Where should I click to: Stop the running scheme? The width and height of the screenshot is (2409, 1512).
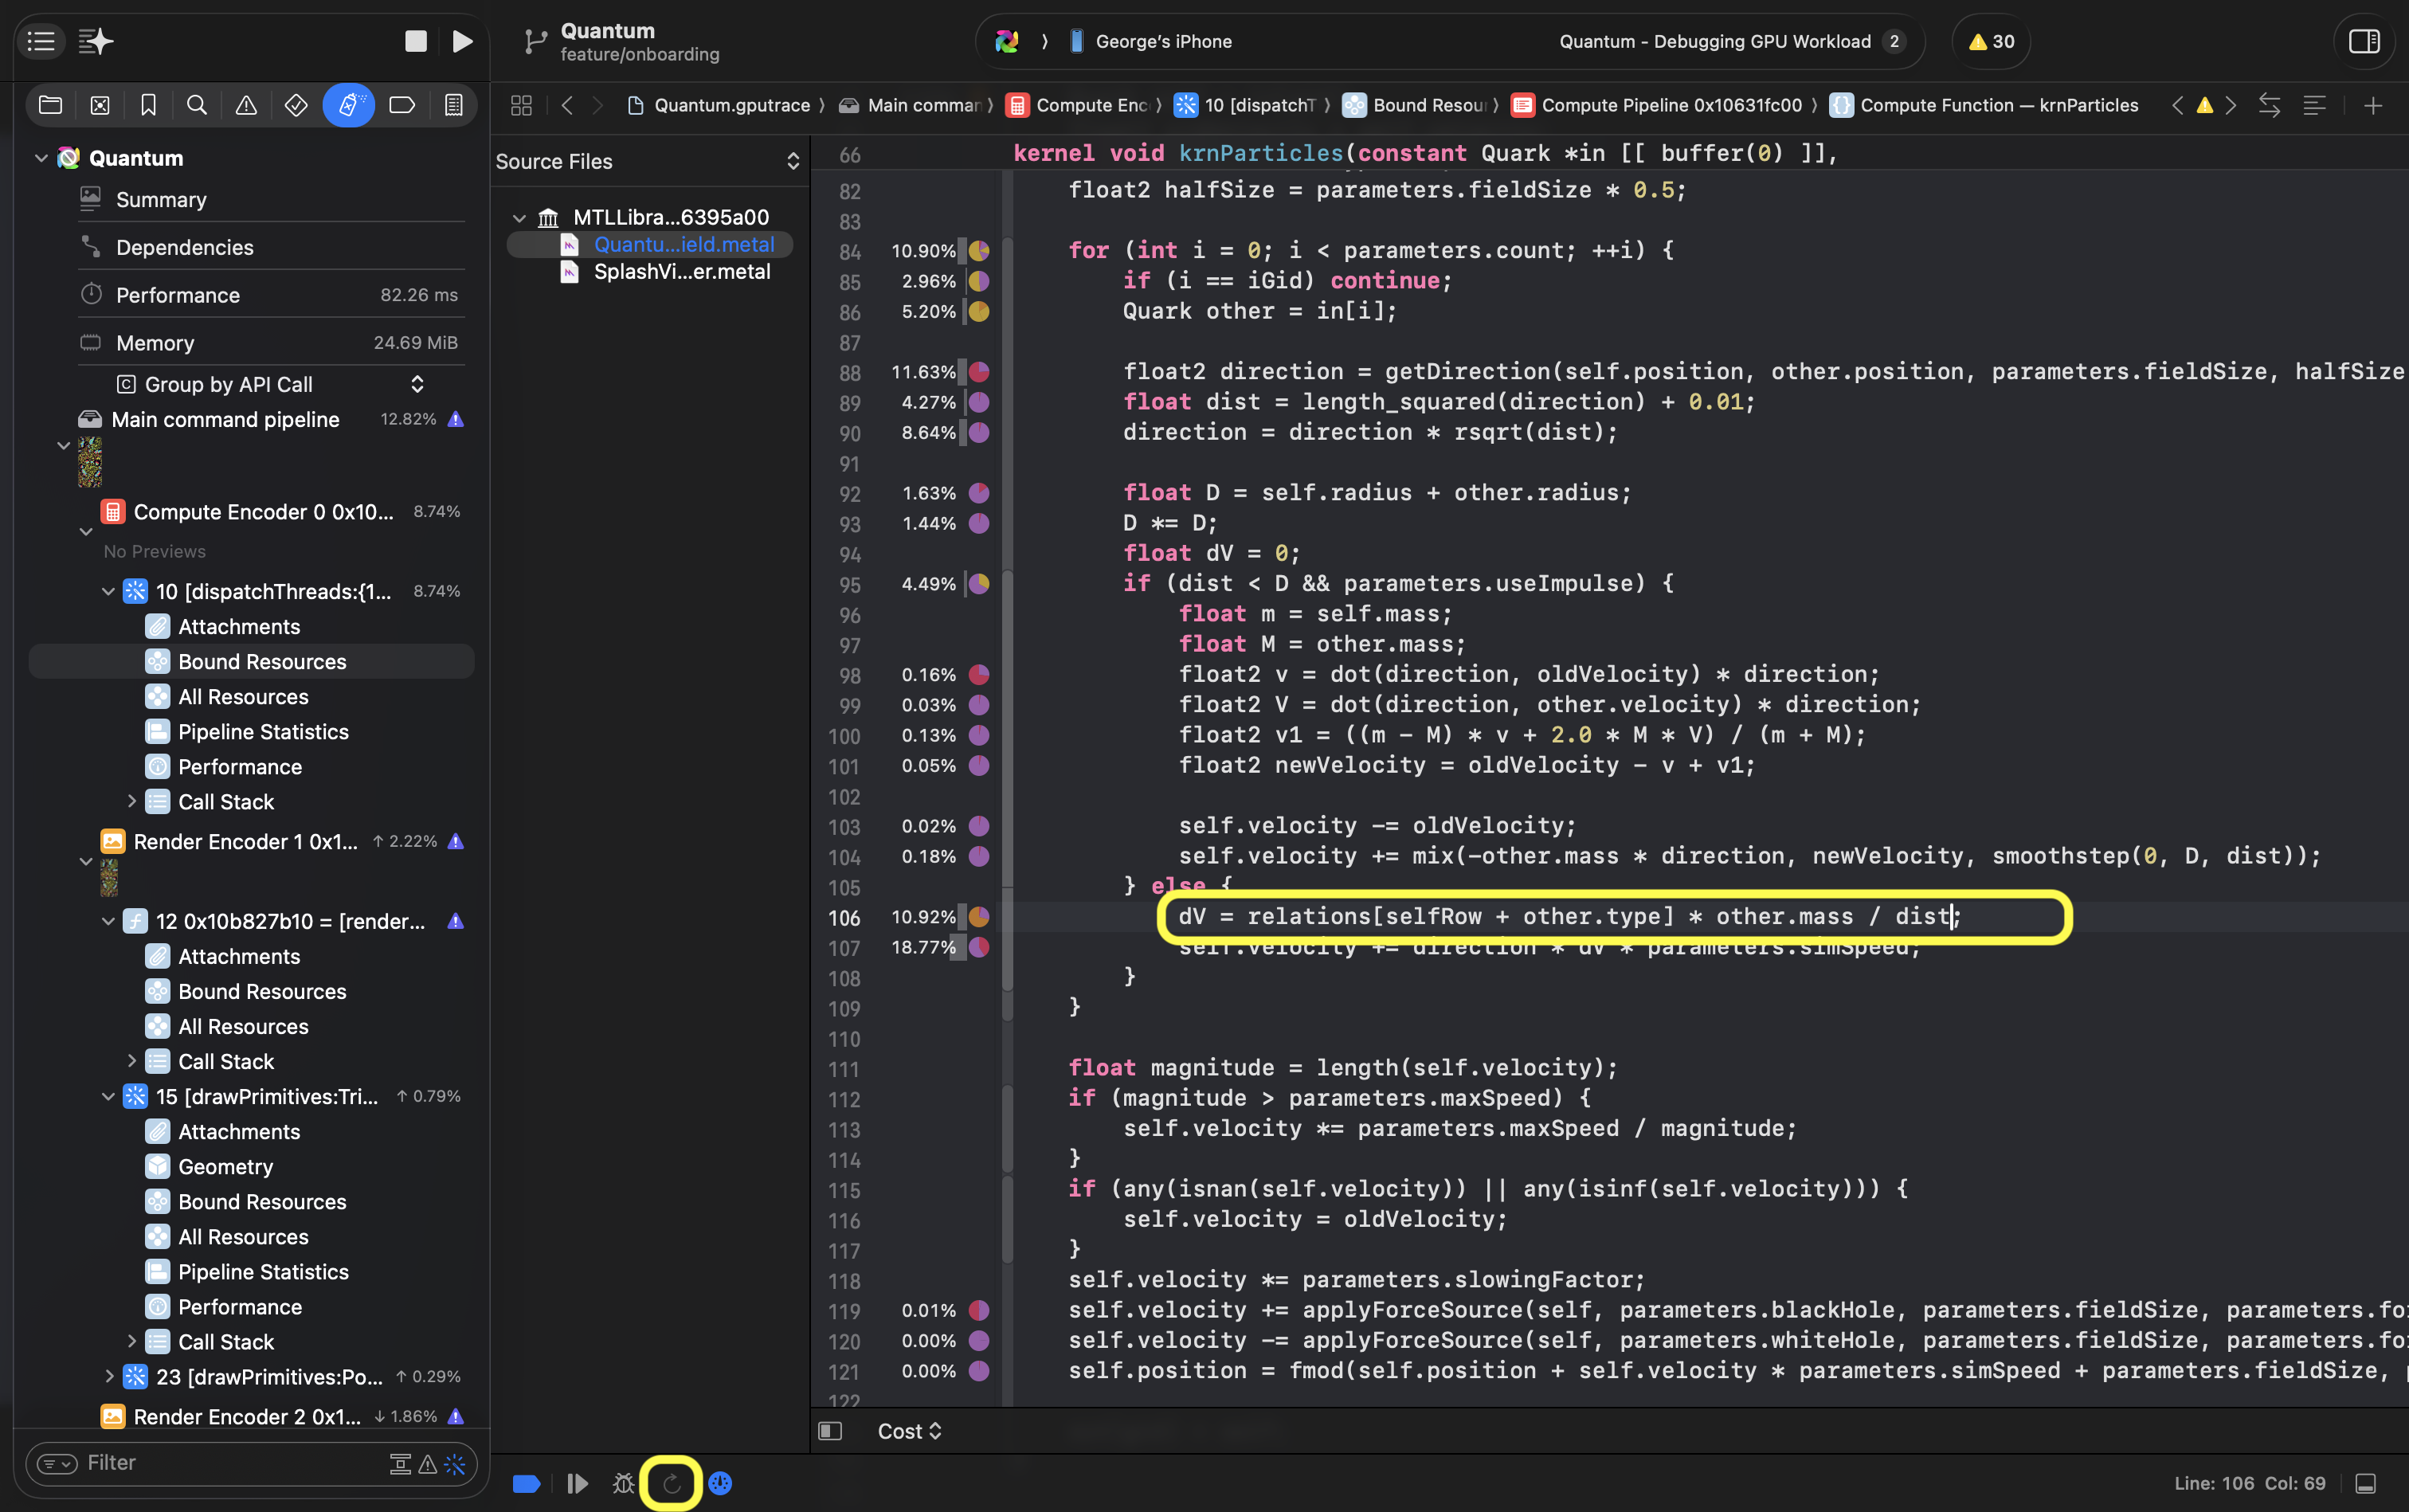click(416, 41)
